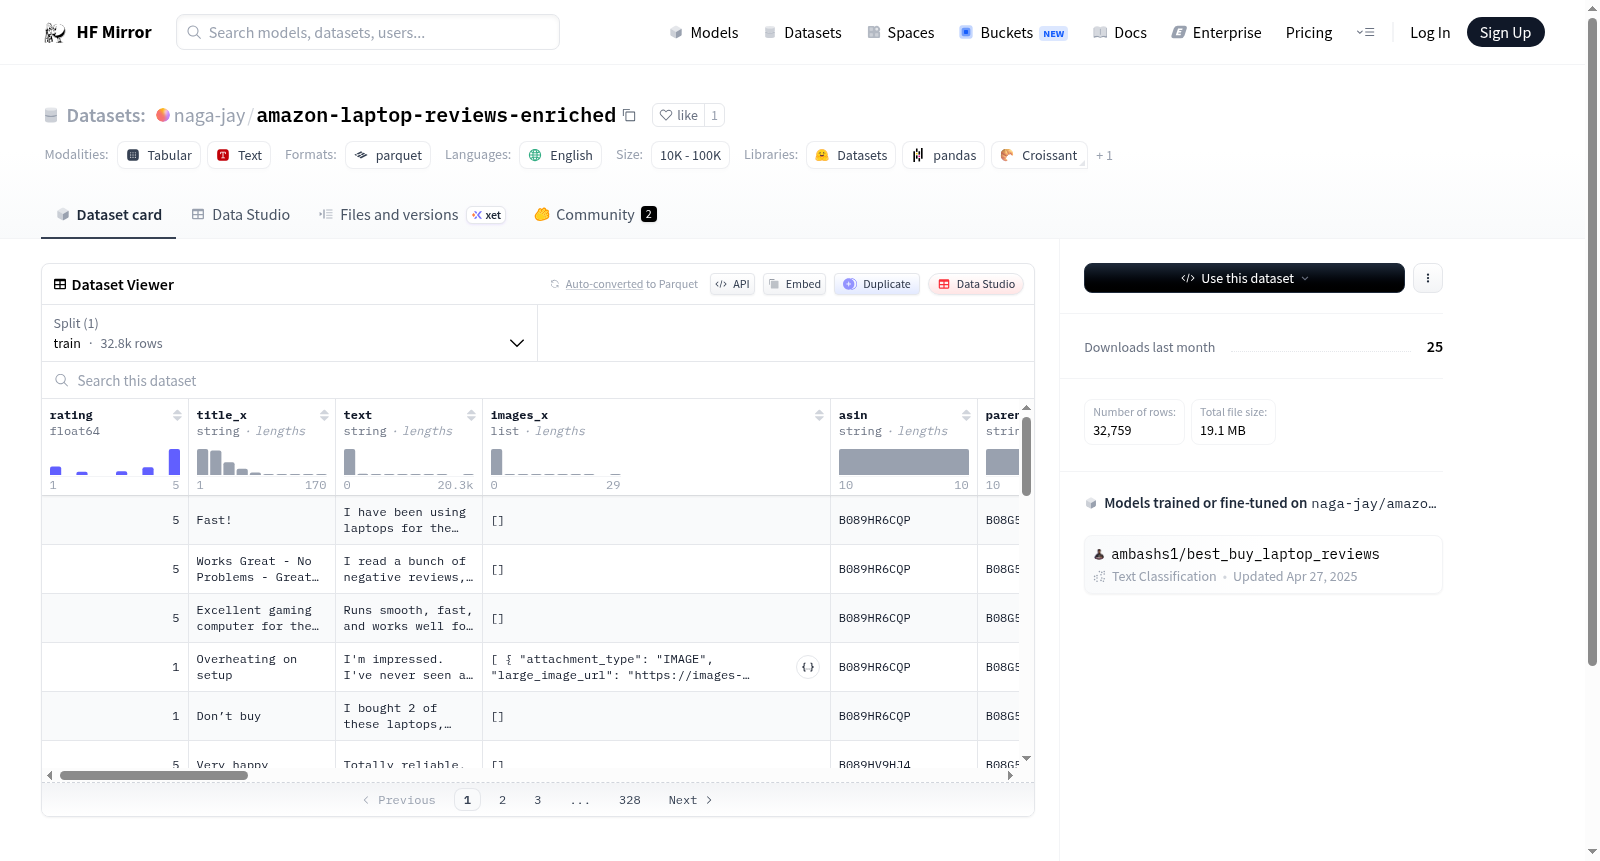
Task: Select the English language tag
Action: tap(560, 155)
